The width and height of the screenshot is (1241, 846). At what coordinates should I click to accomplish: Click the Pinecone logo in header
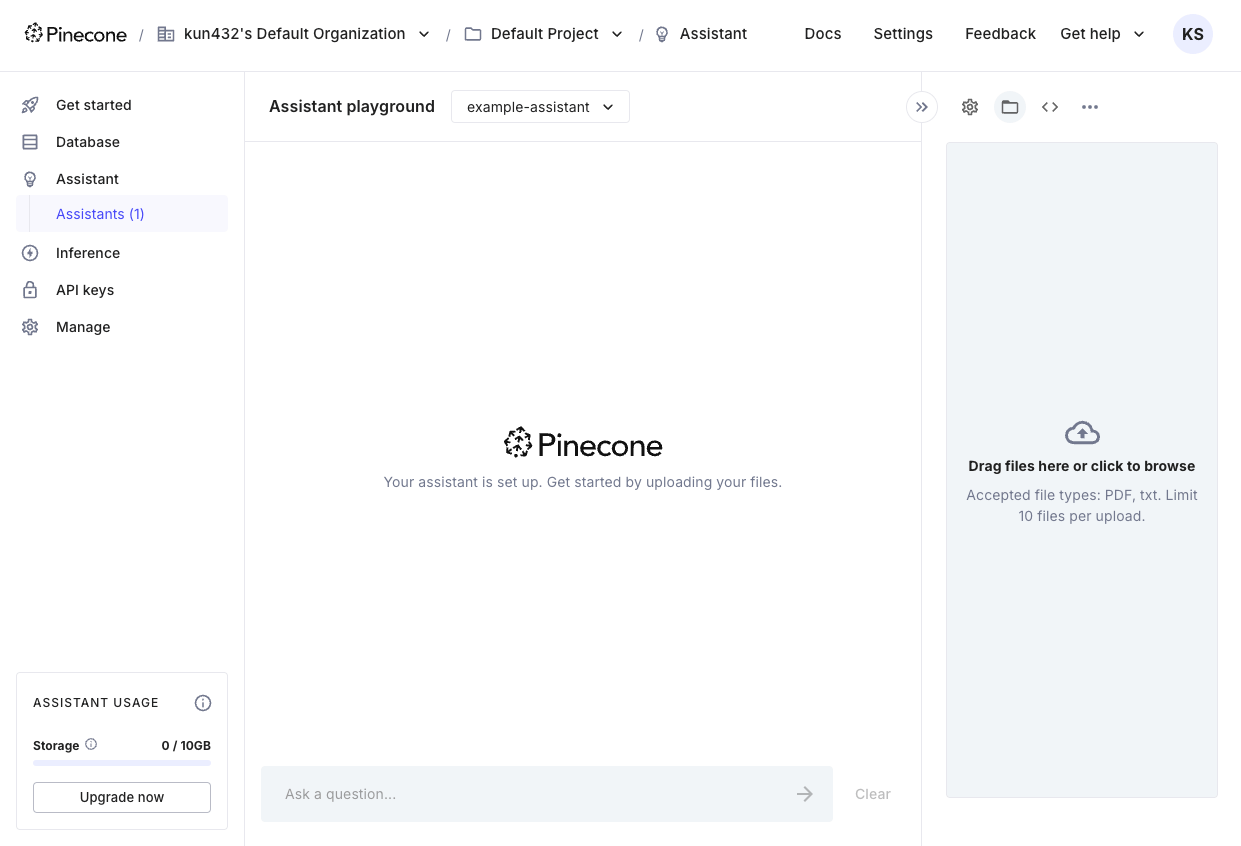[x=76, y=34]
